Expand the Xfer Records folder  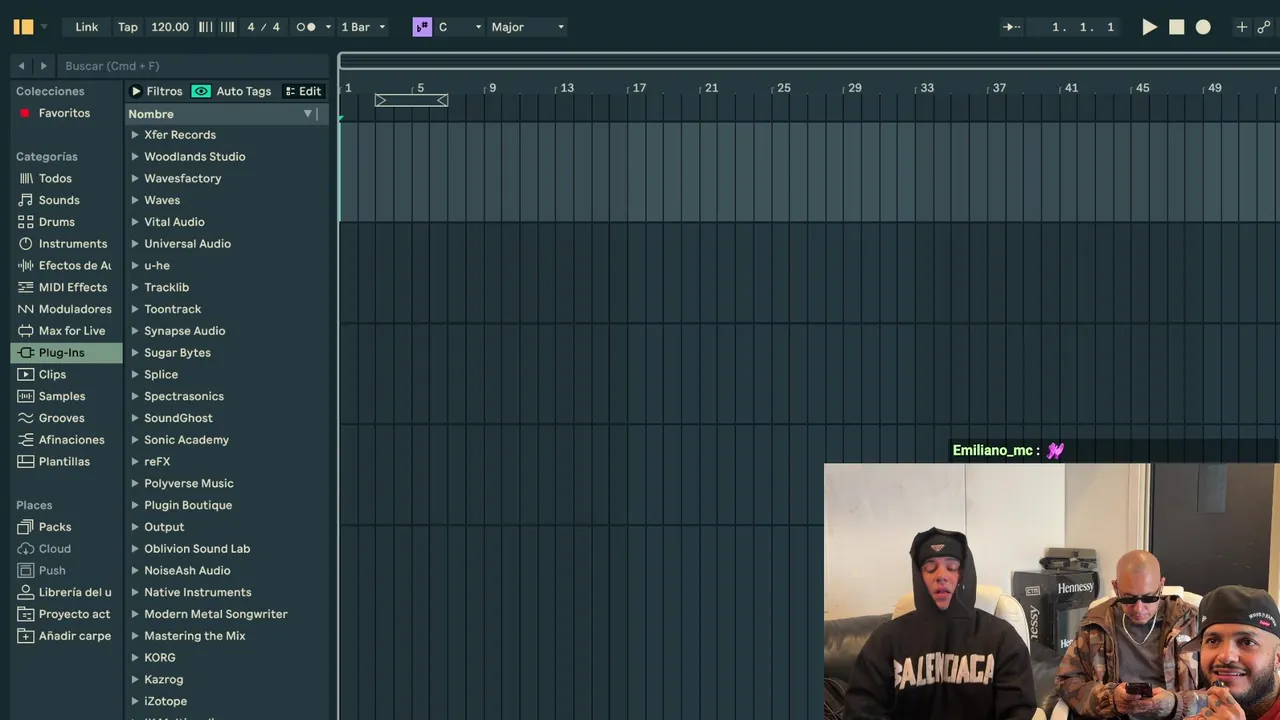pyautogui.click(x=135, y=135)
